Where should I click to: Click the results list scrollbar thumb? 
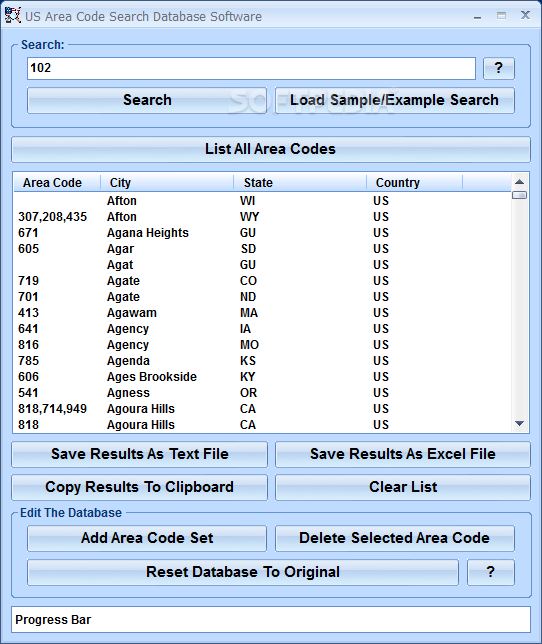(x=519, y=195)
